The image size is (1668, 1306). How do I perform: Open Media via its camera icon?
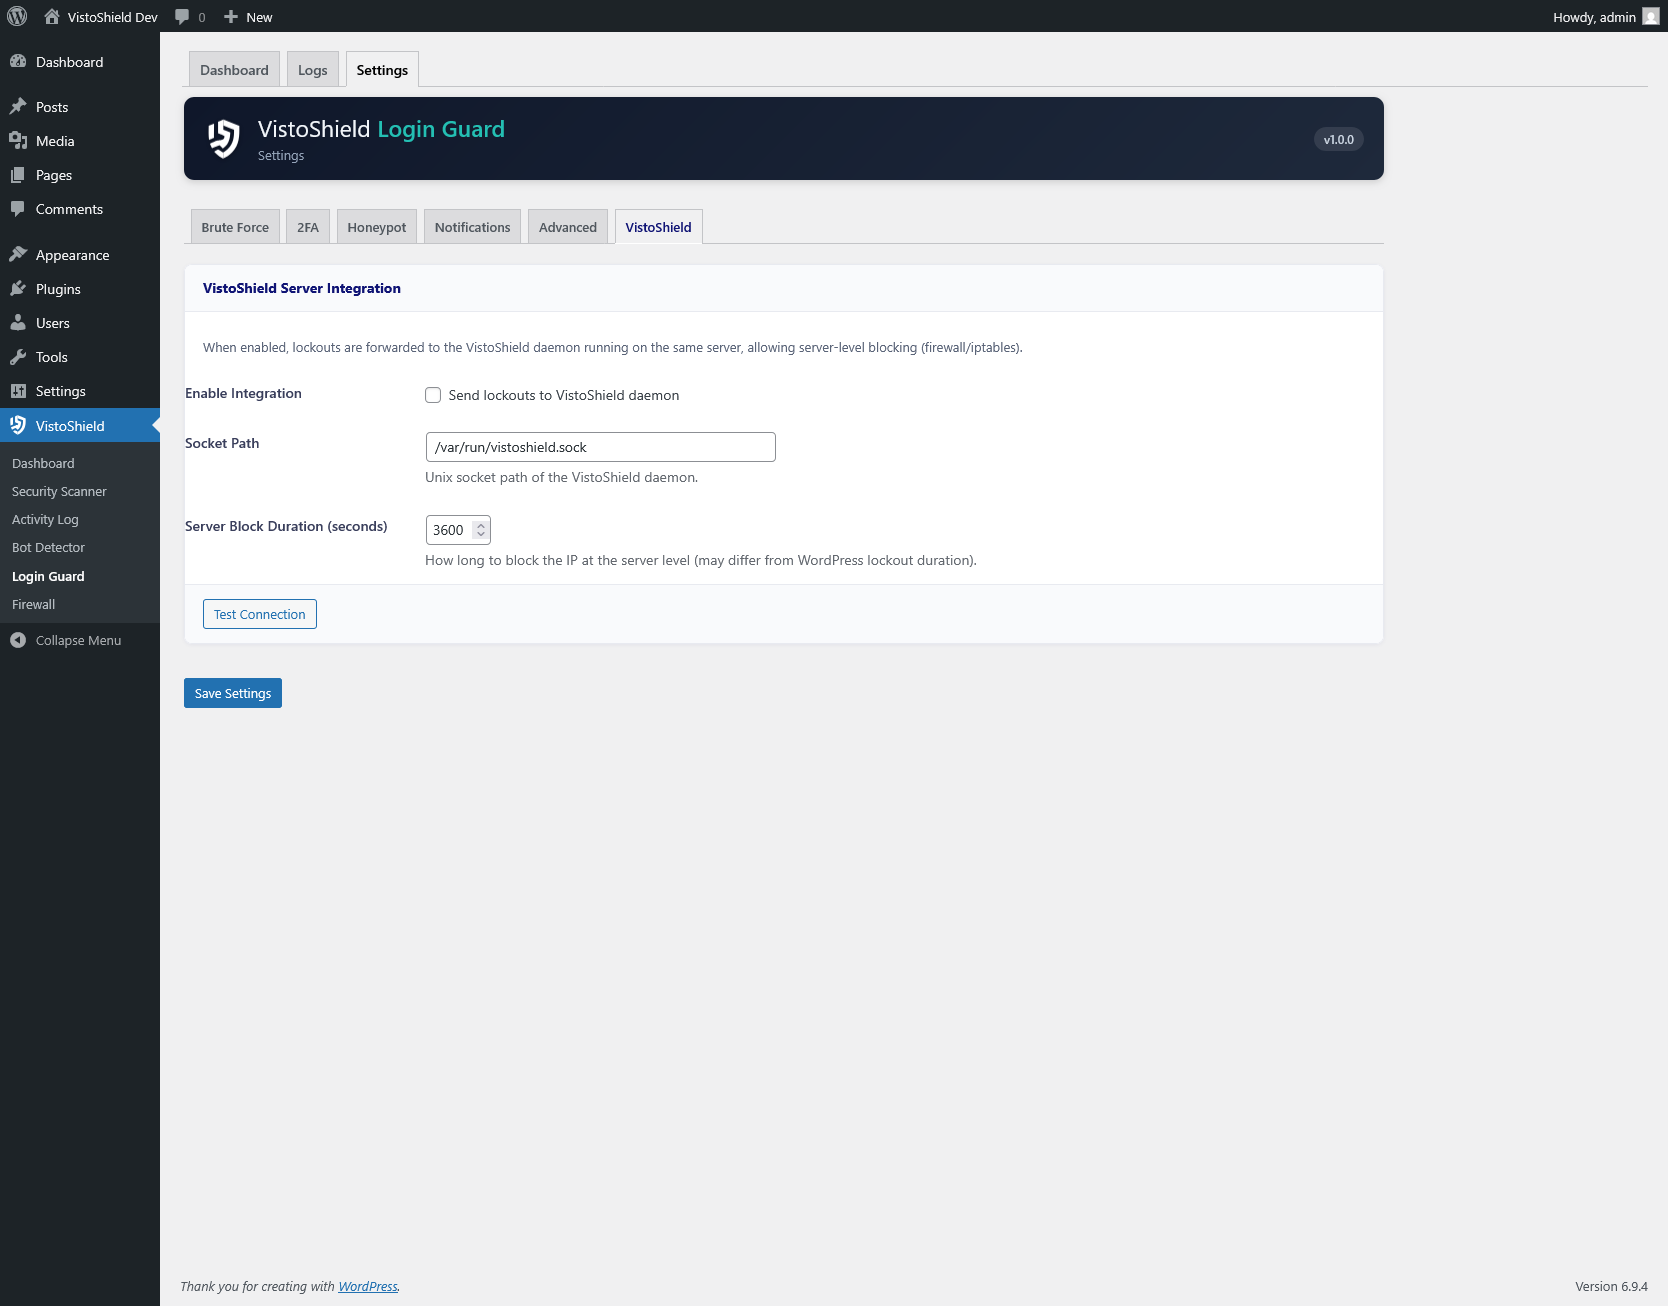pos(19,141)
